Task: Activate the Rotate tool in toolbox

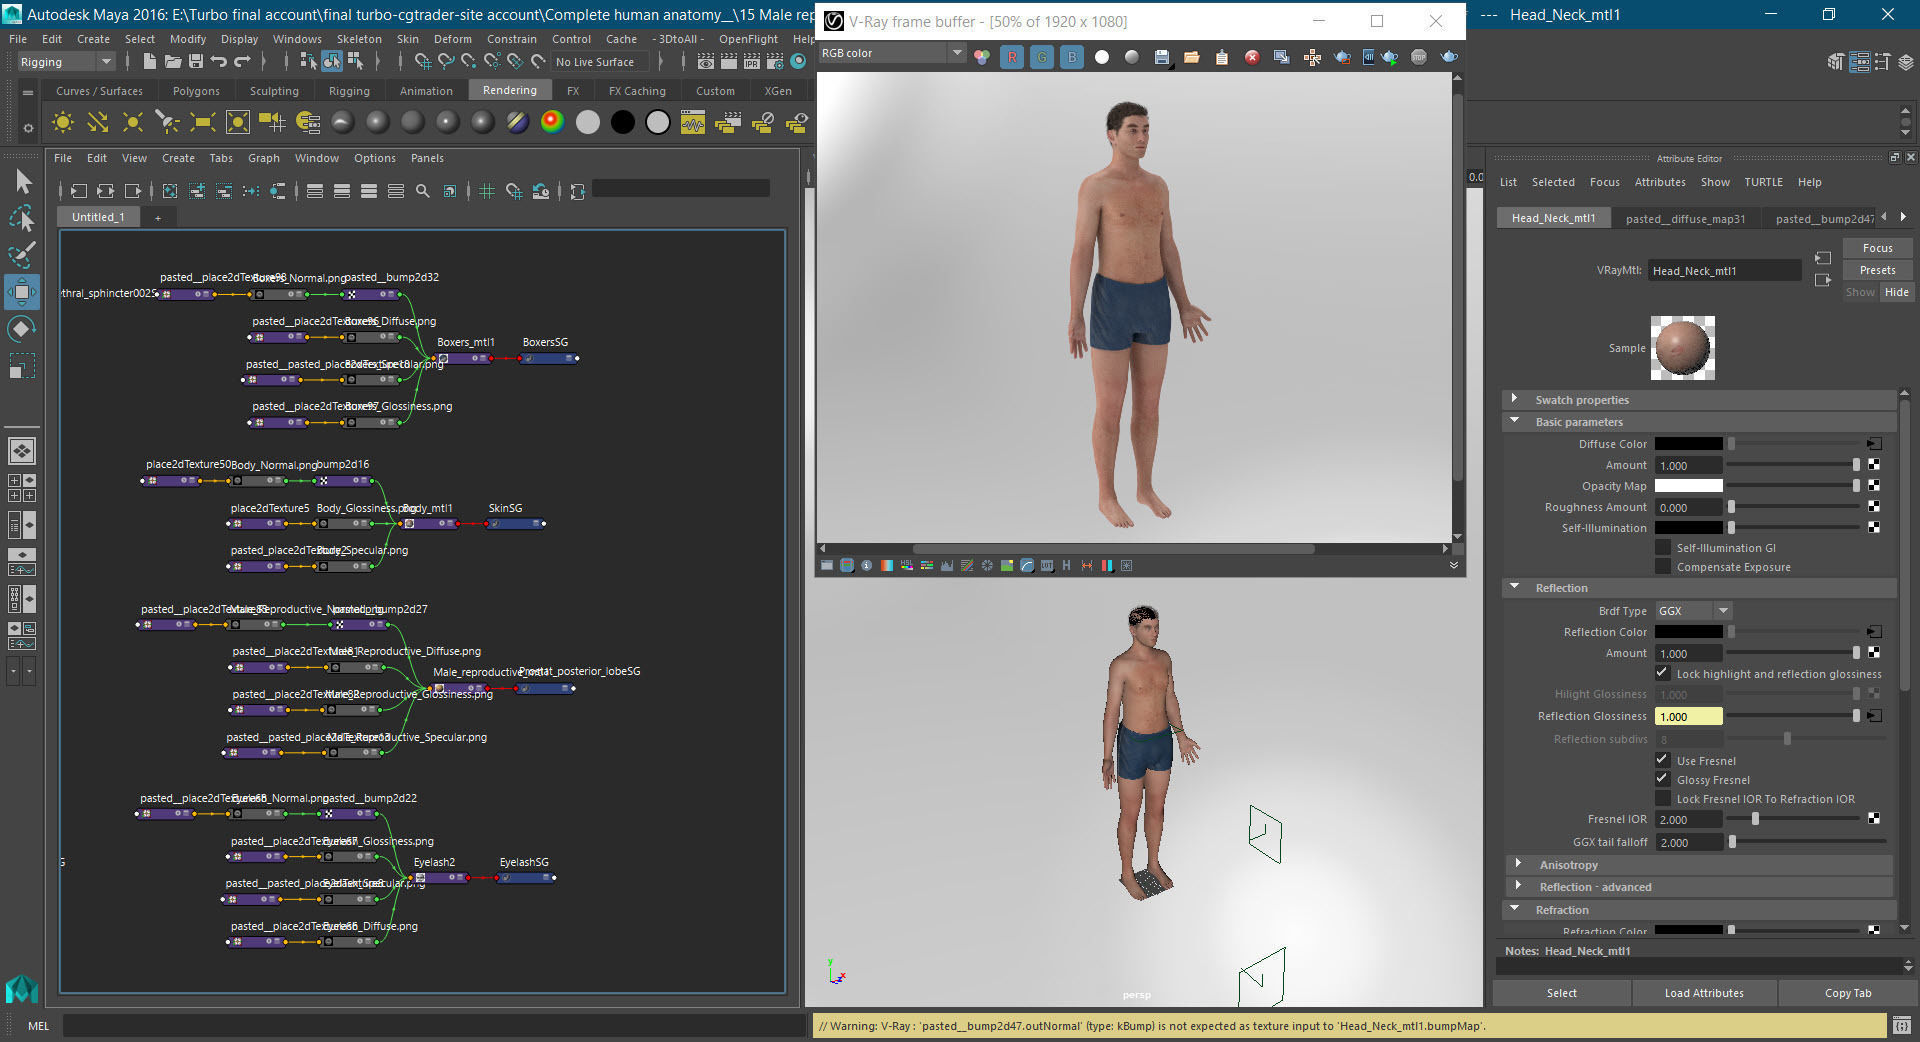Action: click(22, 328)
